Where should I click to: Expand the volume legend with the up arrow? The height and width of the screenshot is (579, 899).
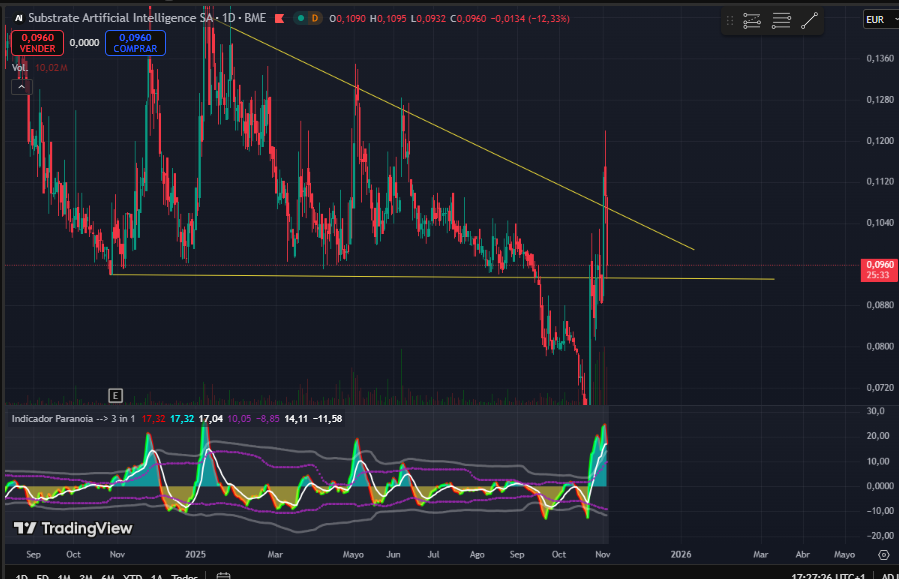click(x=21, y=86)
